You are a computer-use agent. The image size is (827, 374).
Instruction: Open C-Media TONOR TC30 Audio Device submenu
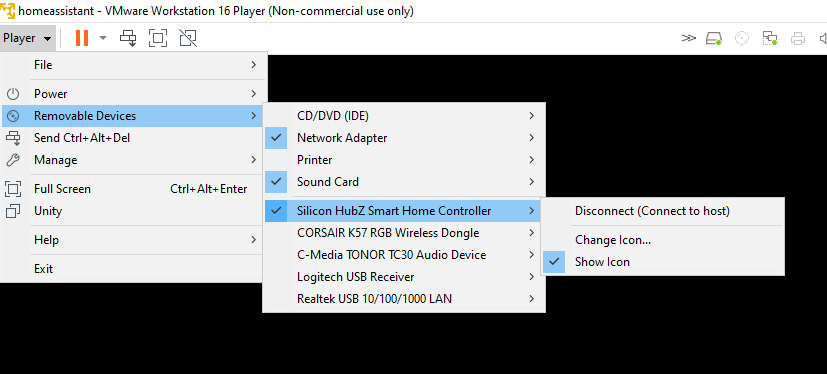[x=404, y=255]
